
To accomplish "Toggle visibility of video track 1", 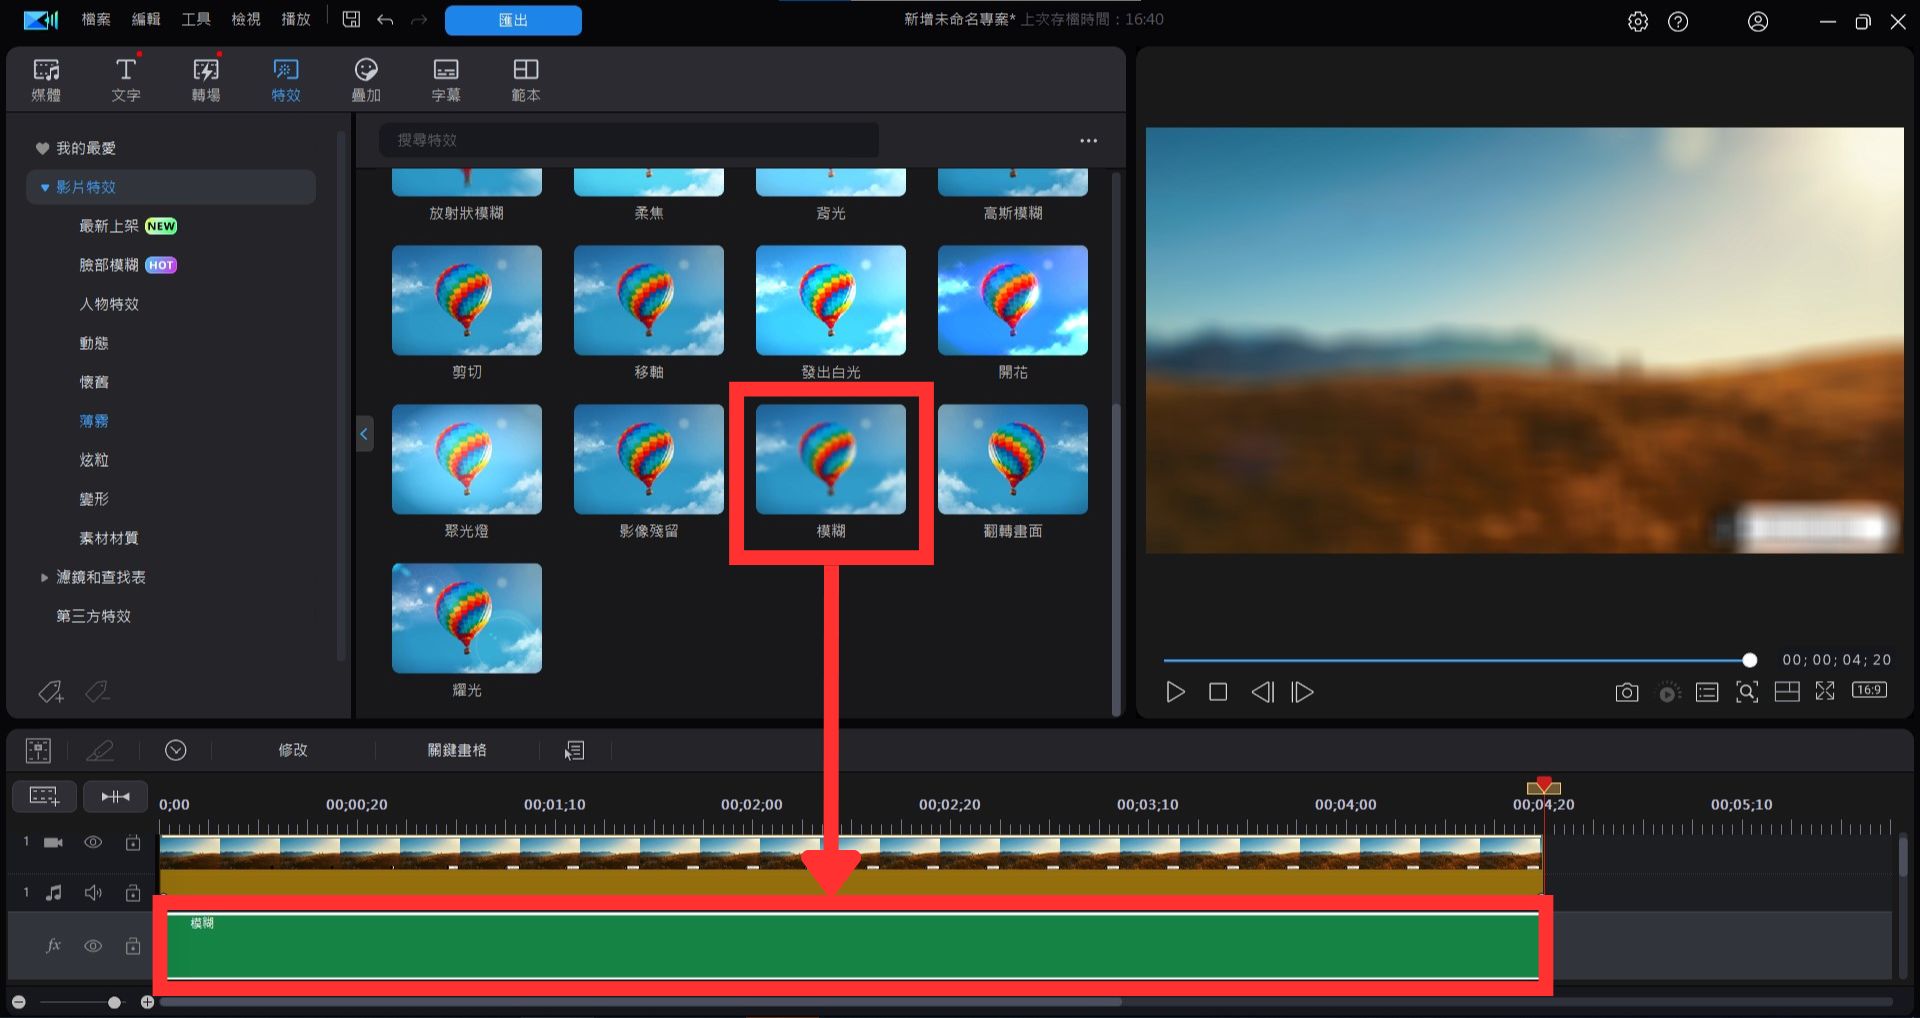I will tap(93, 843).
